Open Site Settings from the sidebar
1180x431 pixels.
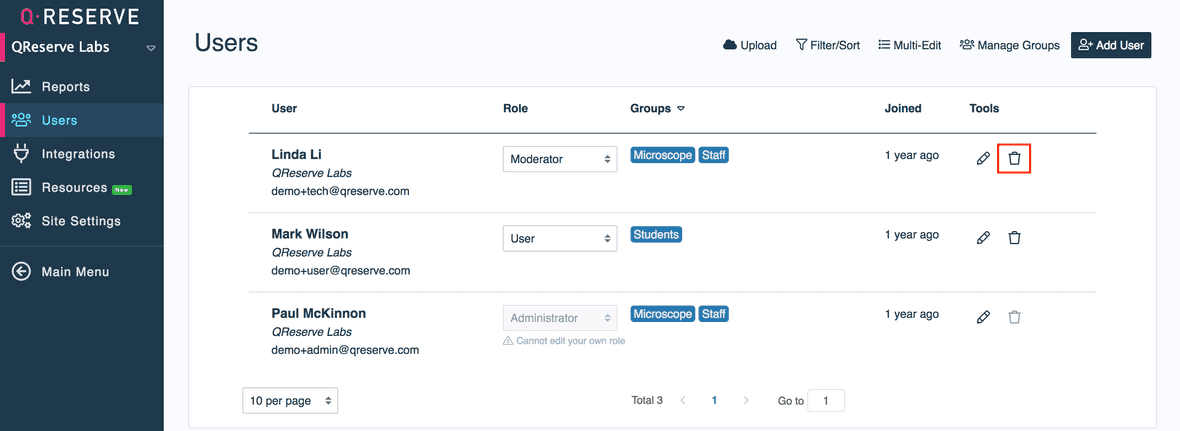pyautogui.click(x=80, y=221)
